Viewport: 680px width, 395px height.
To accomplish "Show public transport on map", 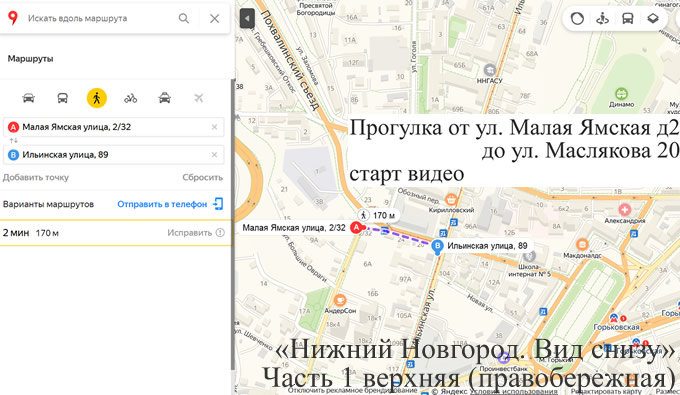I will [628, 19].
